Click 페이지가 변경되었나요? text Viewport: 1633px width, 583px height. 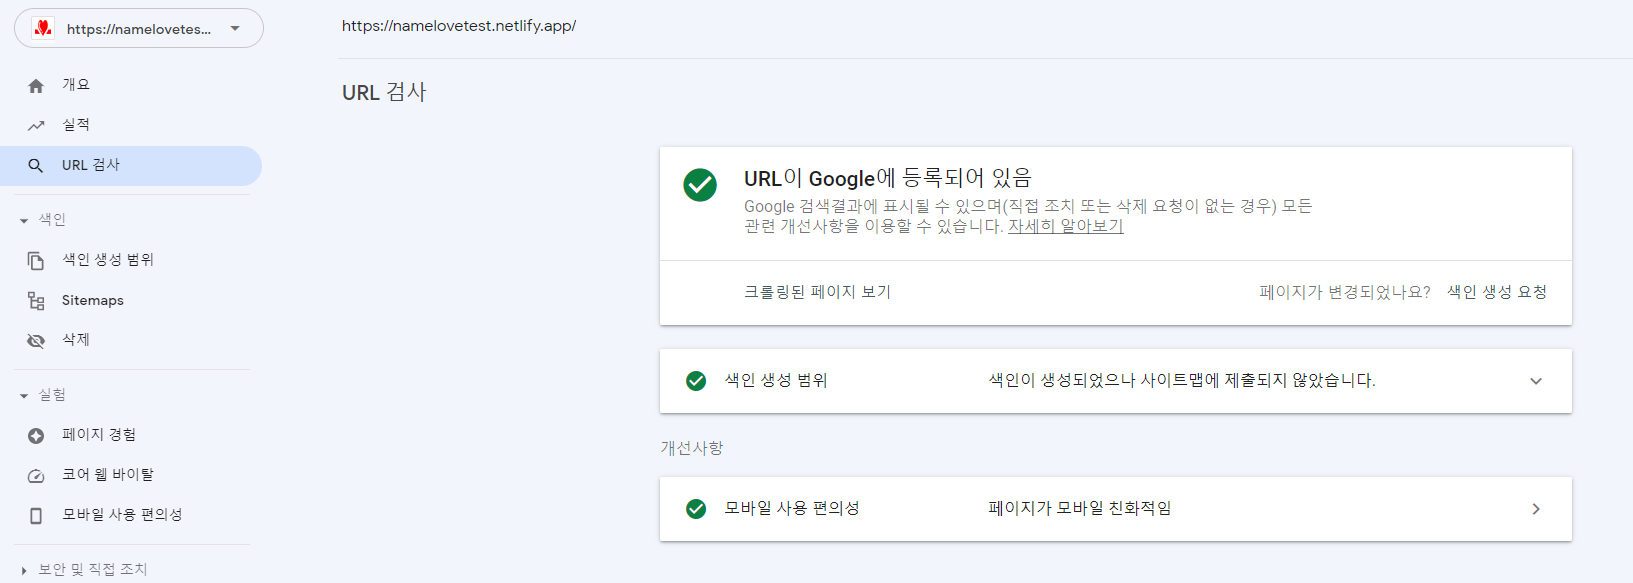[x=1345, y=292]
